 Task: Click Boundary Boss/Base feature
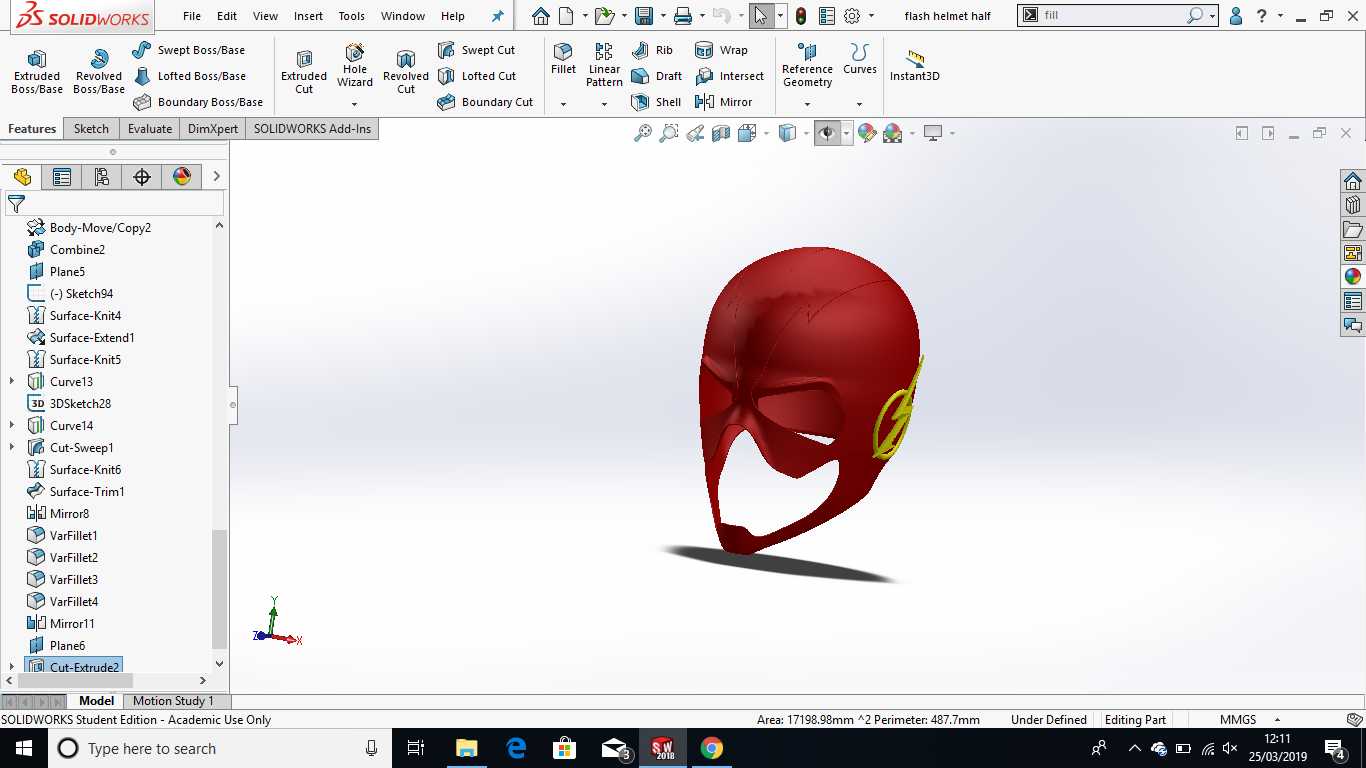point(198,102)
